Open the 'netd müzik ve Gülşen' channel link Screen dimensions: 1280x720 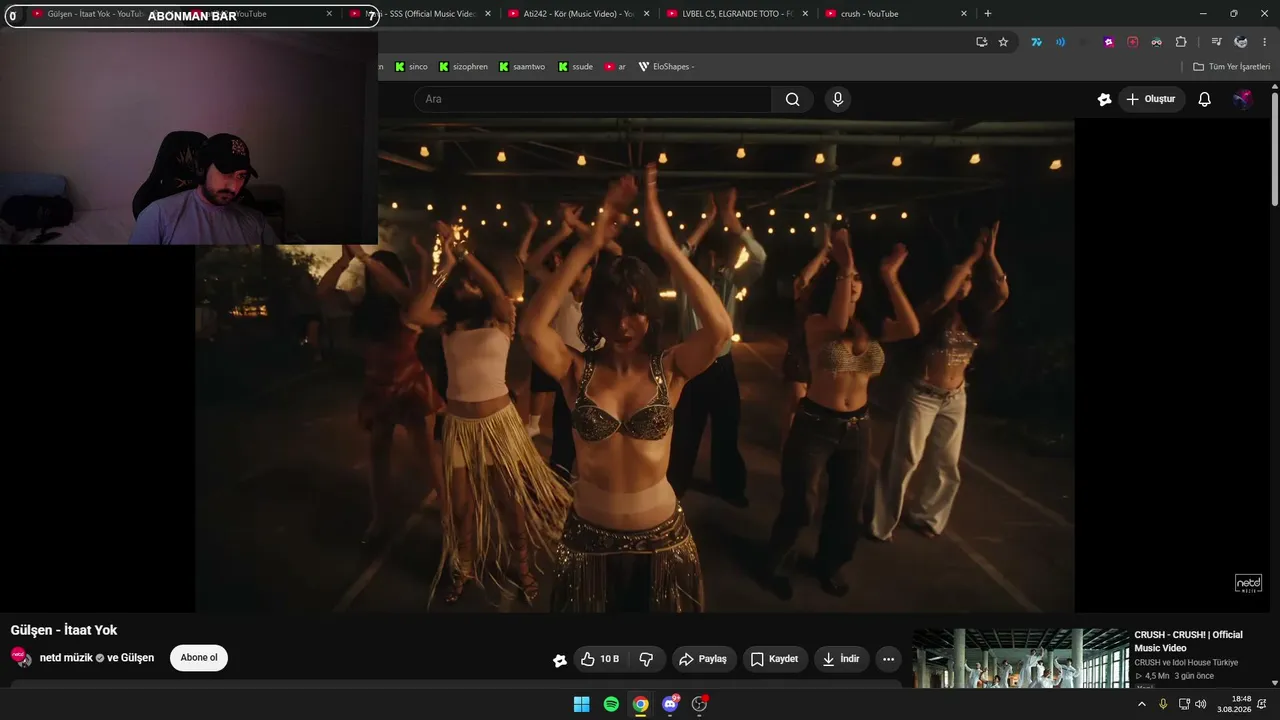[97, 658]
